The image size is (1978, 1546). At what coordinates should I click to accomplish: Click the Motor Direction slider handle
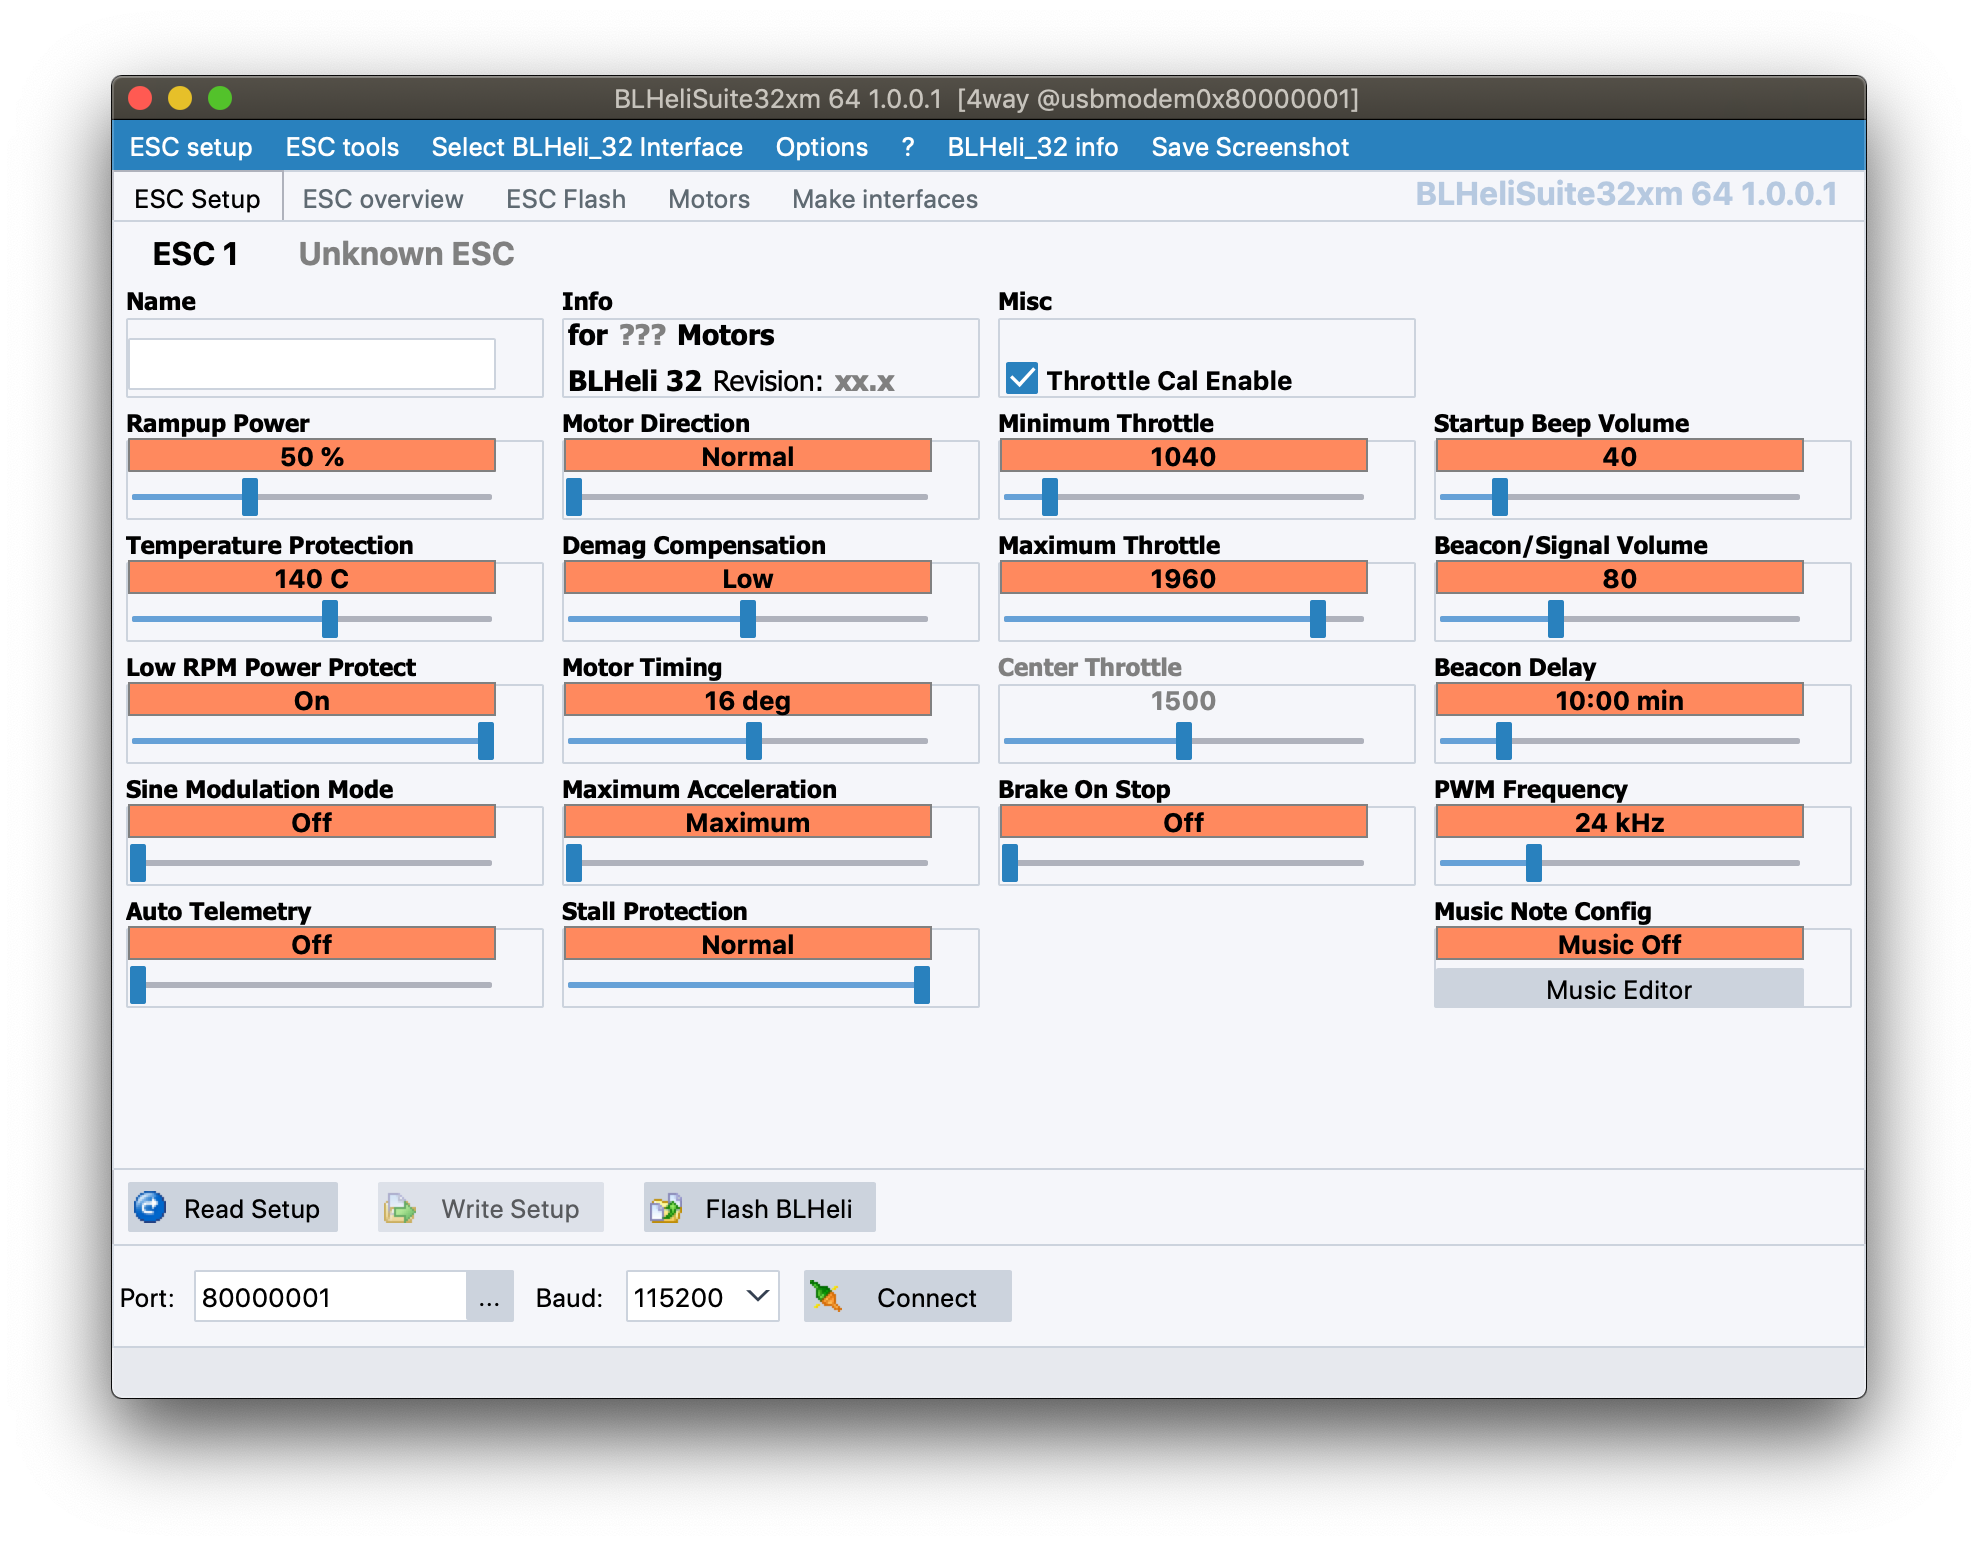coord(574,496)
